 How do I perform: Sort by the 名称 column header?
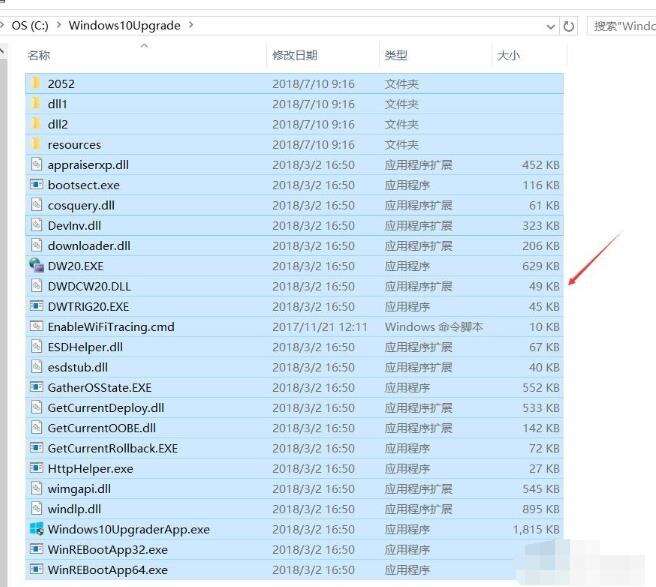[x=38, y=55]
